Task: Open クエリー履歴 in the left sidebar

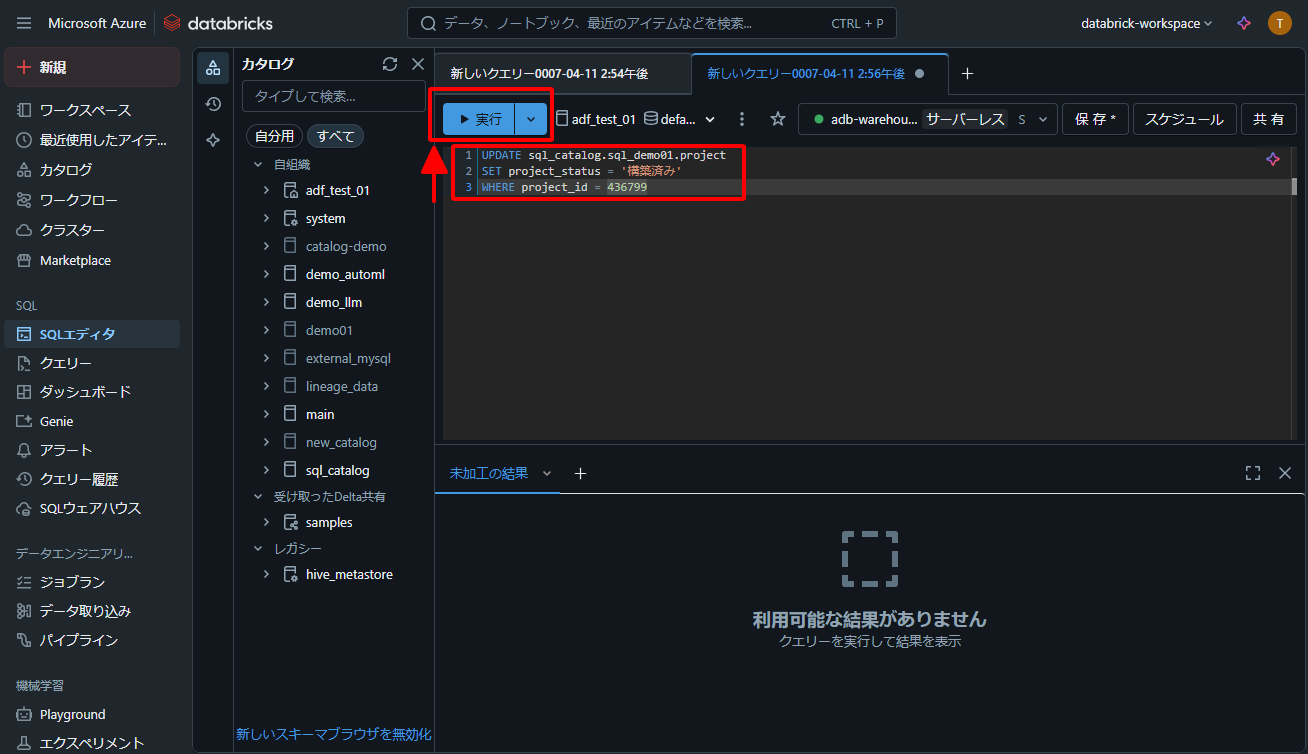Action: (79, 479)
